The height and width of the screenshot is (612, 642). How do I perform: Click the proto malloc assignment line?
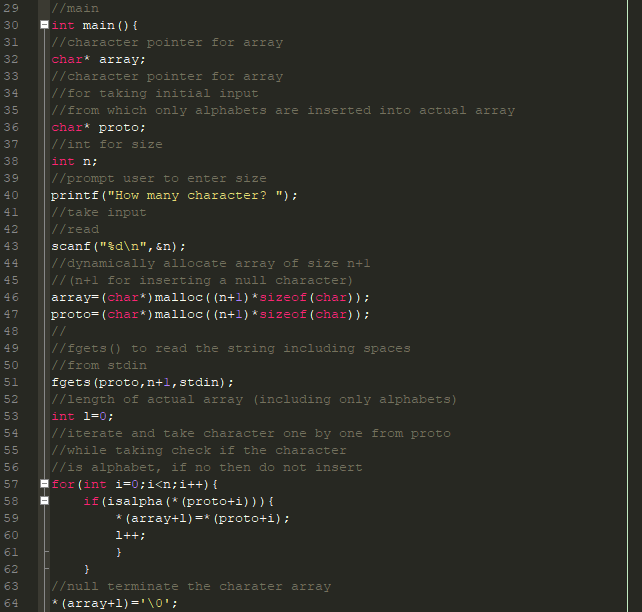(x=210, y=314)
